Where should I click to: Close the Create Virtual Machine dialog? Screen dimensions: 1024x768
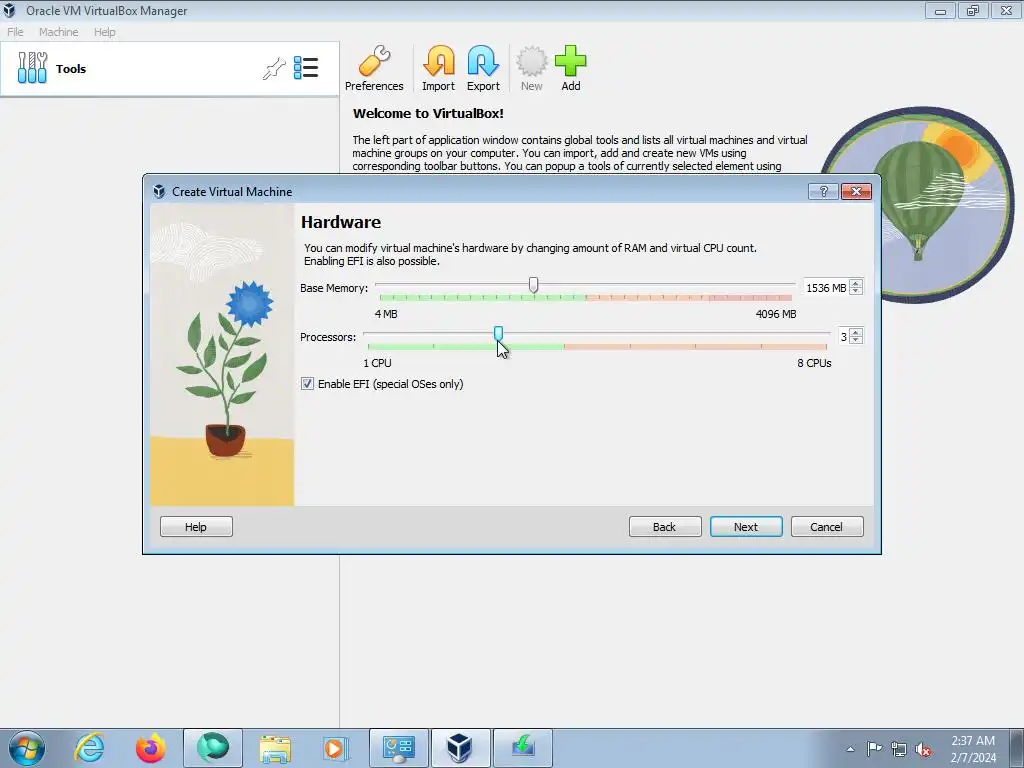(856, 191)
